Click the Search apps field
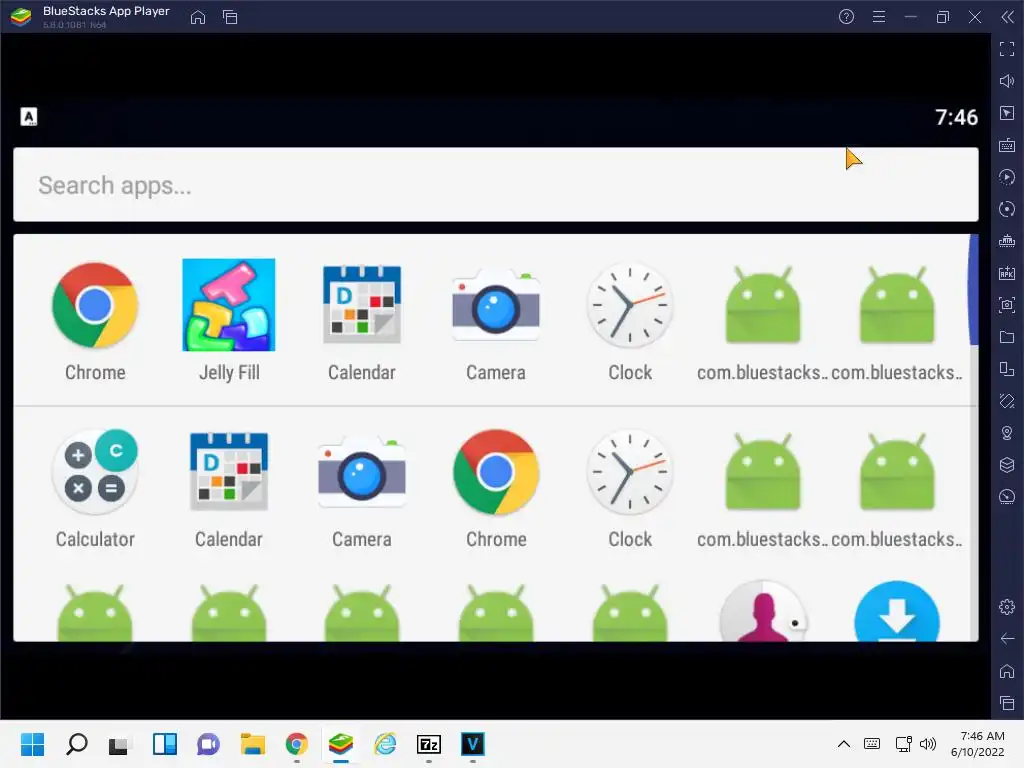 (496, 185)
